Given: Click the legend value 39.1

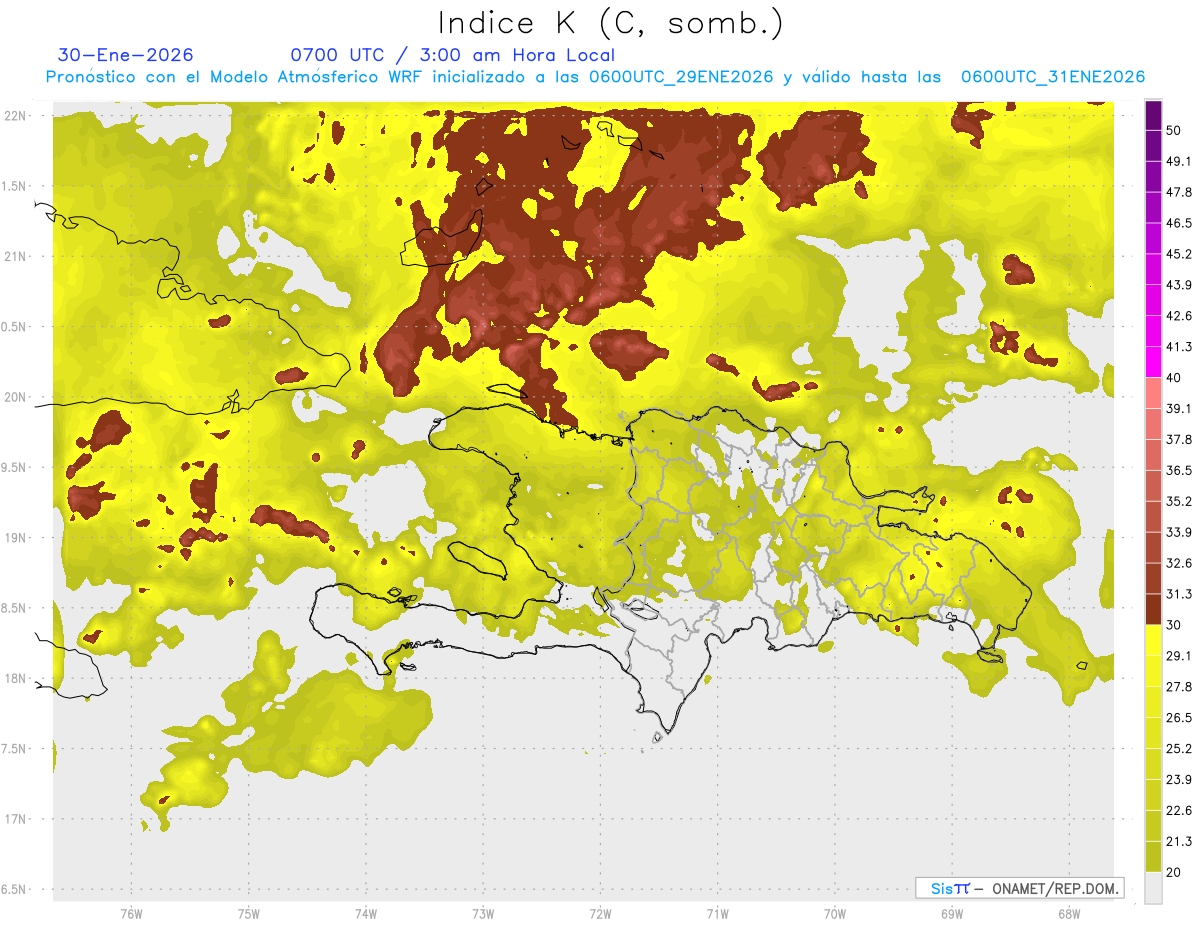Looking at the screenshot, I should 1178,409.
